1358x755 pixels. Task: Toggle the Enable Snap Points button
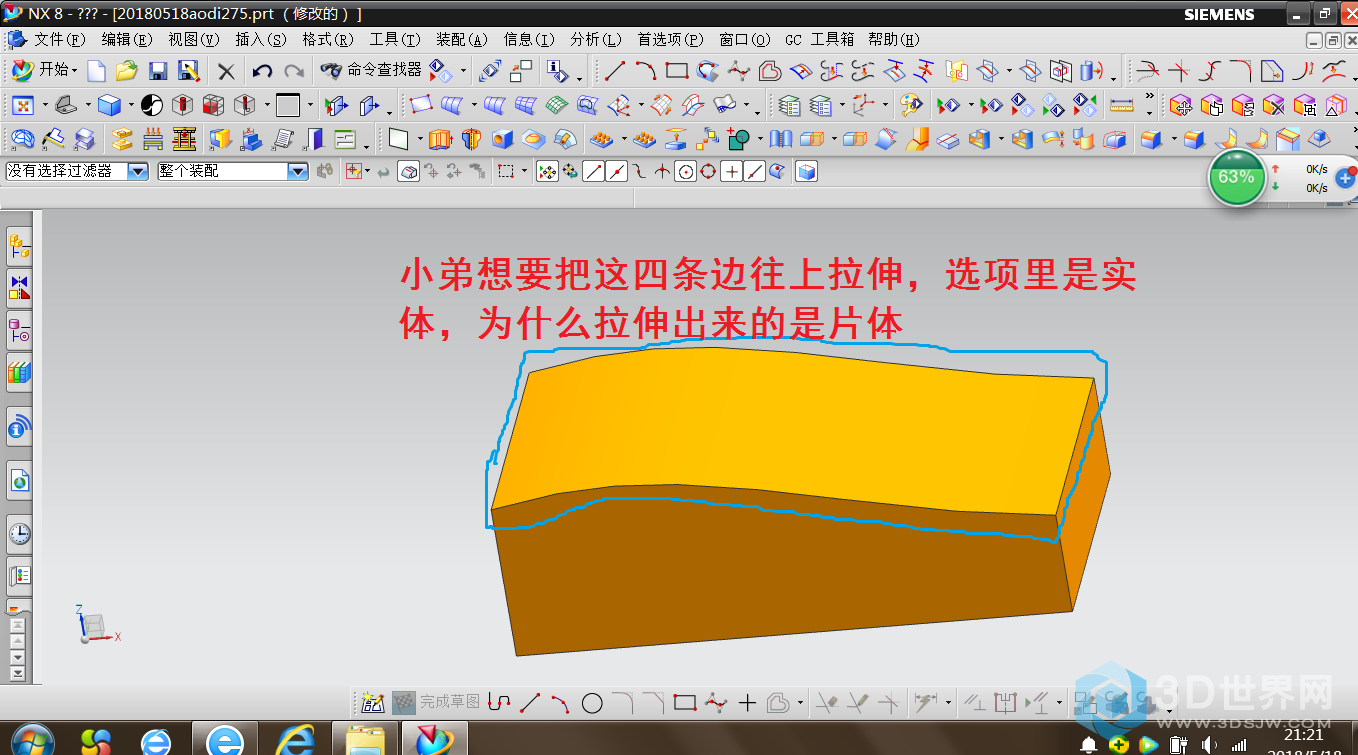(x=547, y=172)
